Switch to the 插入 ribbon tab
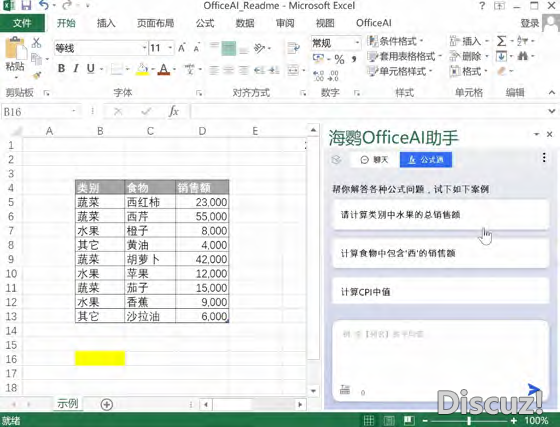The width and height of the screenshot is (560, 427). [106, 23]
